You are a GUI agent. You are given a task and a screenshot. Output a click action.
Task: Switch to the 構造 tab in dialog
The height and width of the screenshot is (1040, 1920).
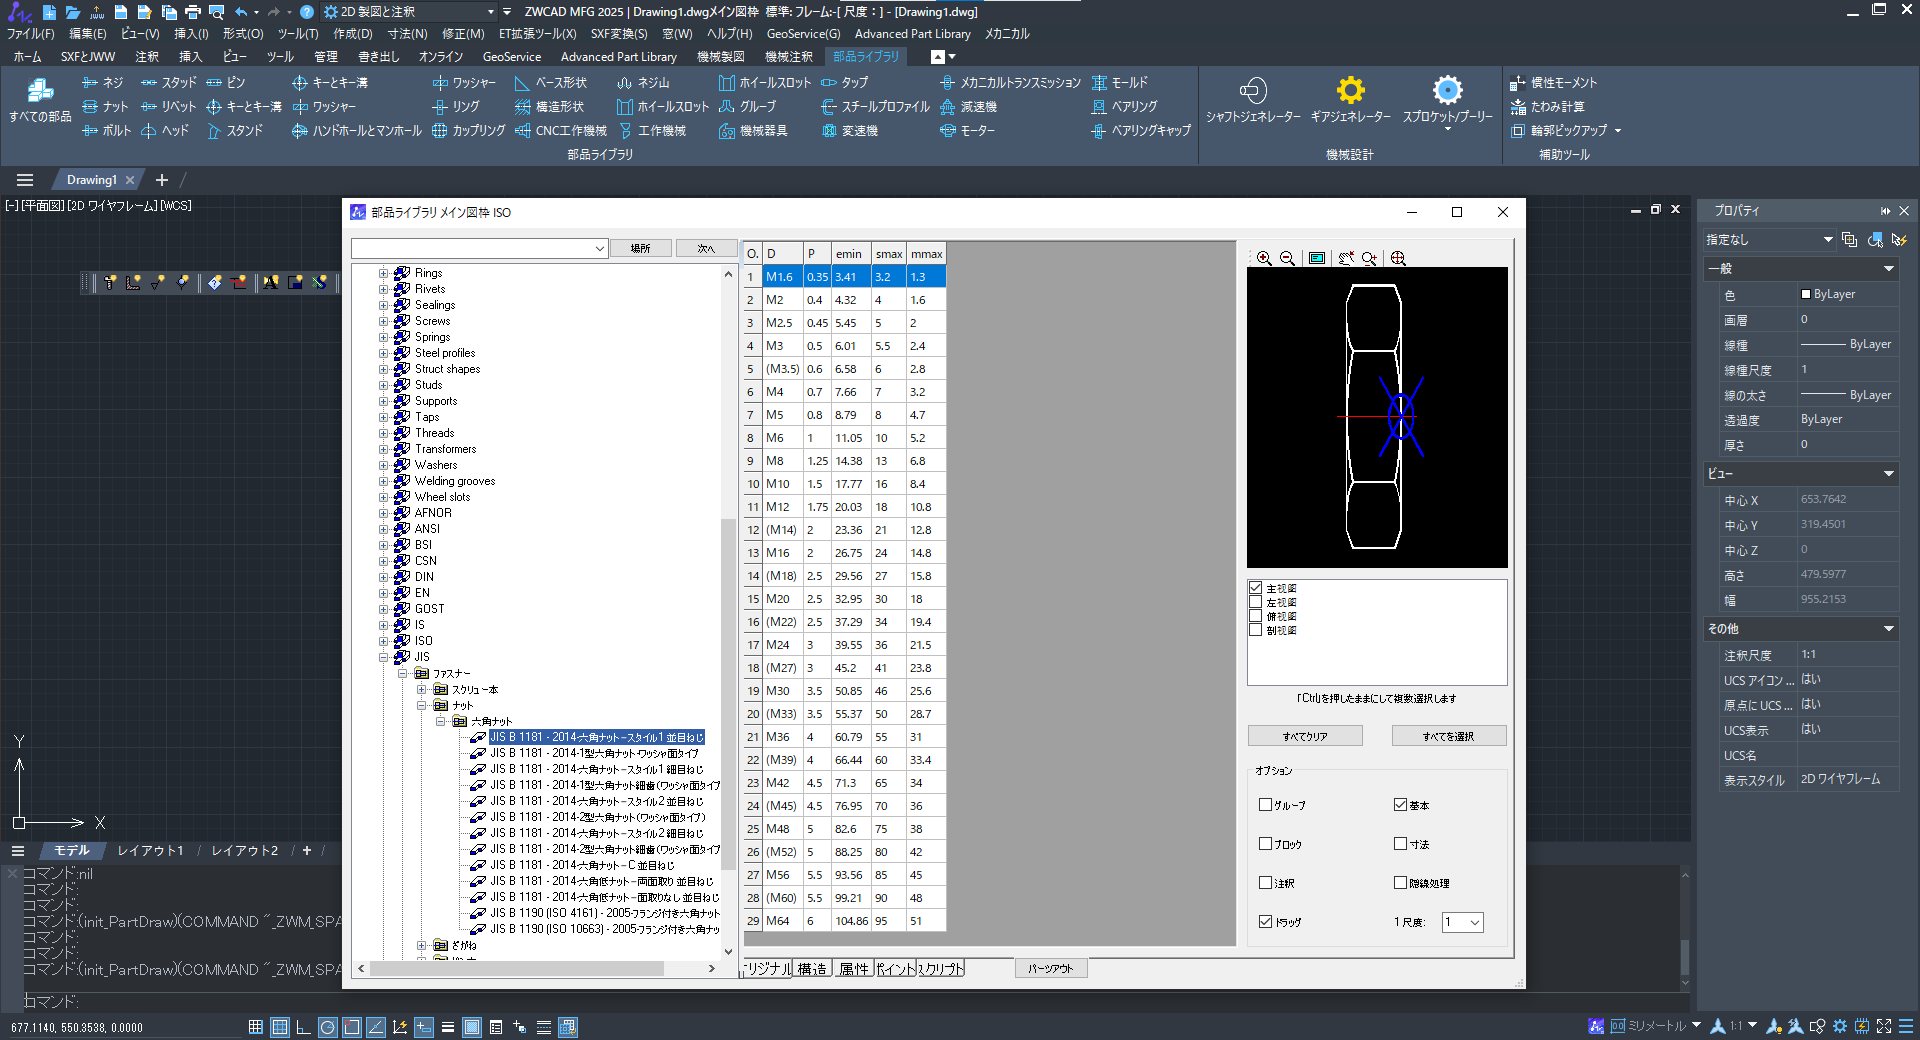pyautogui.click(x=812, y=968)
